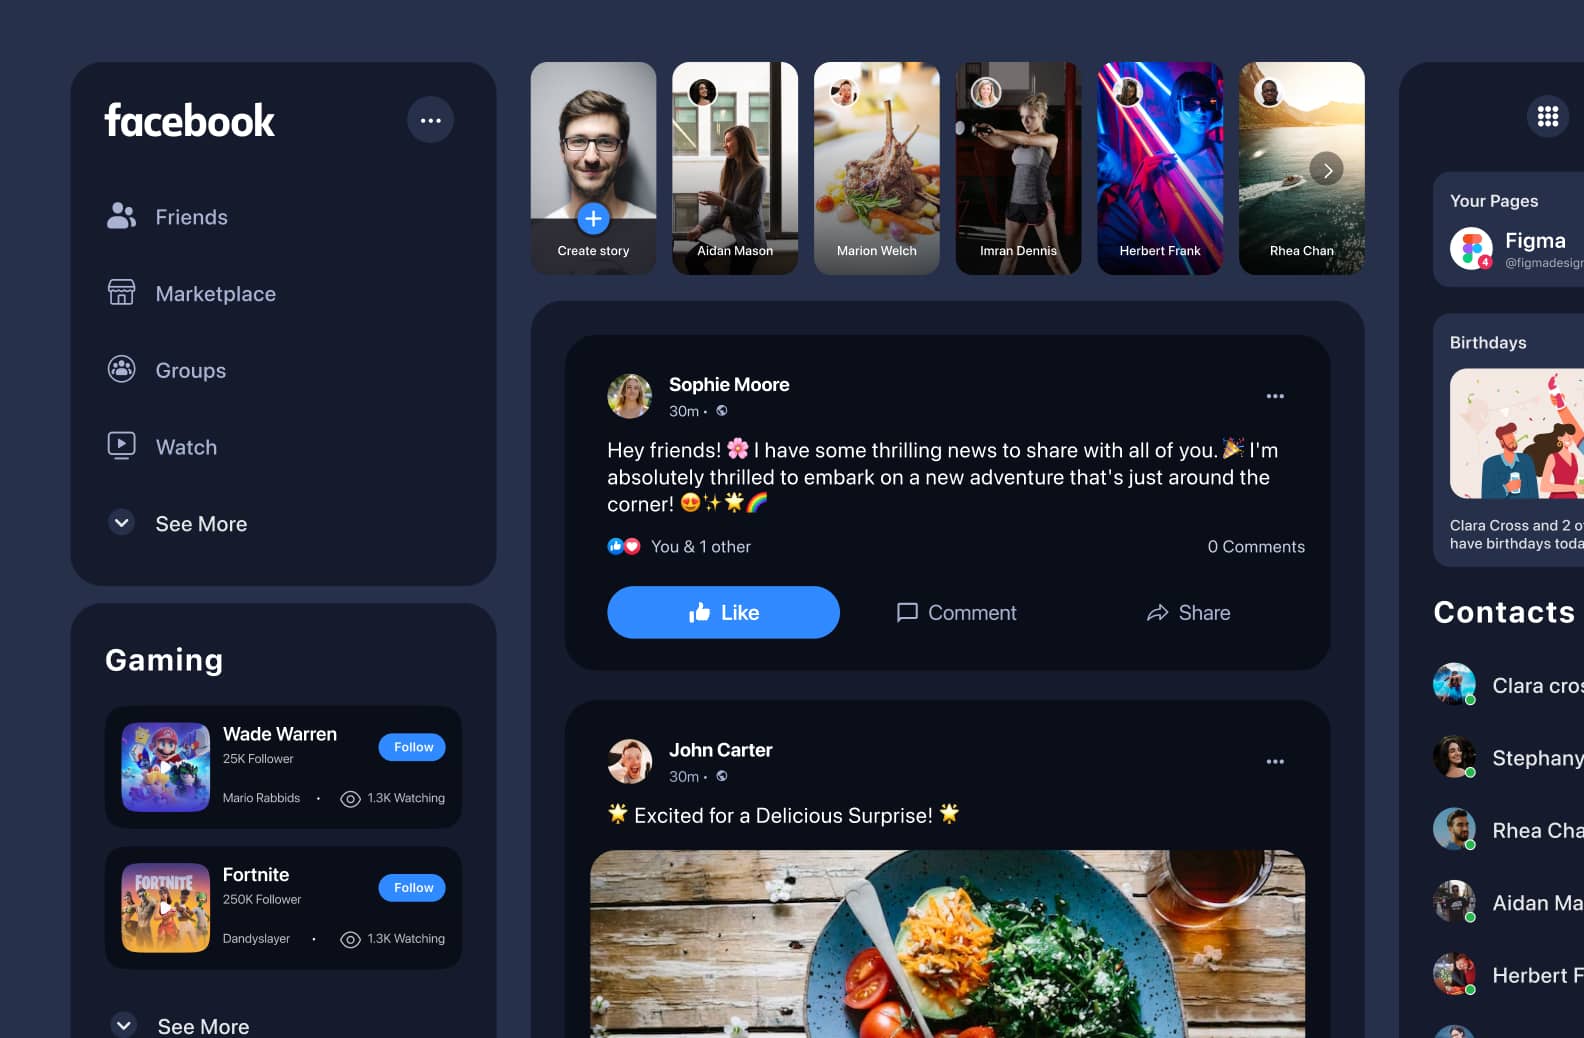Click the facebook logo

point(189,121)
